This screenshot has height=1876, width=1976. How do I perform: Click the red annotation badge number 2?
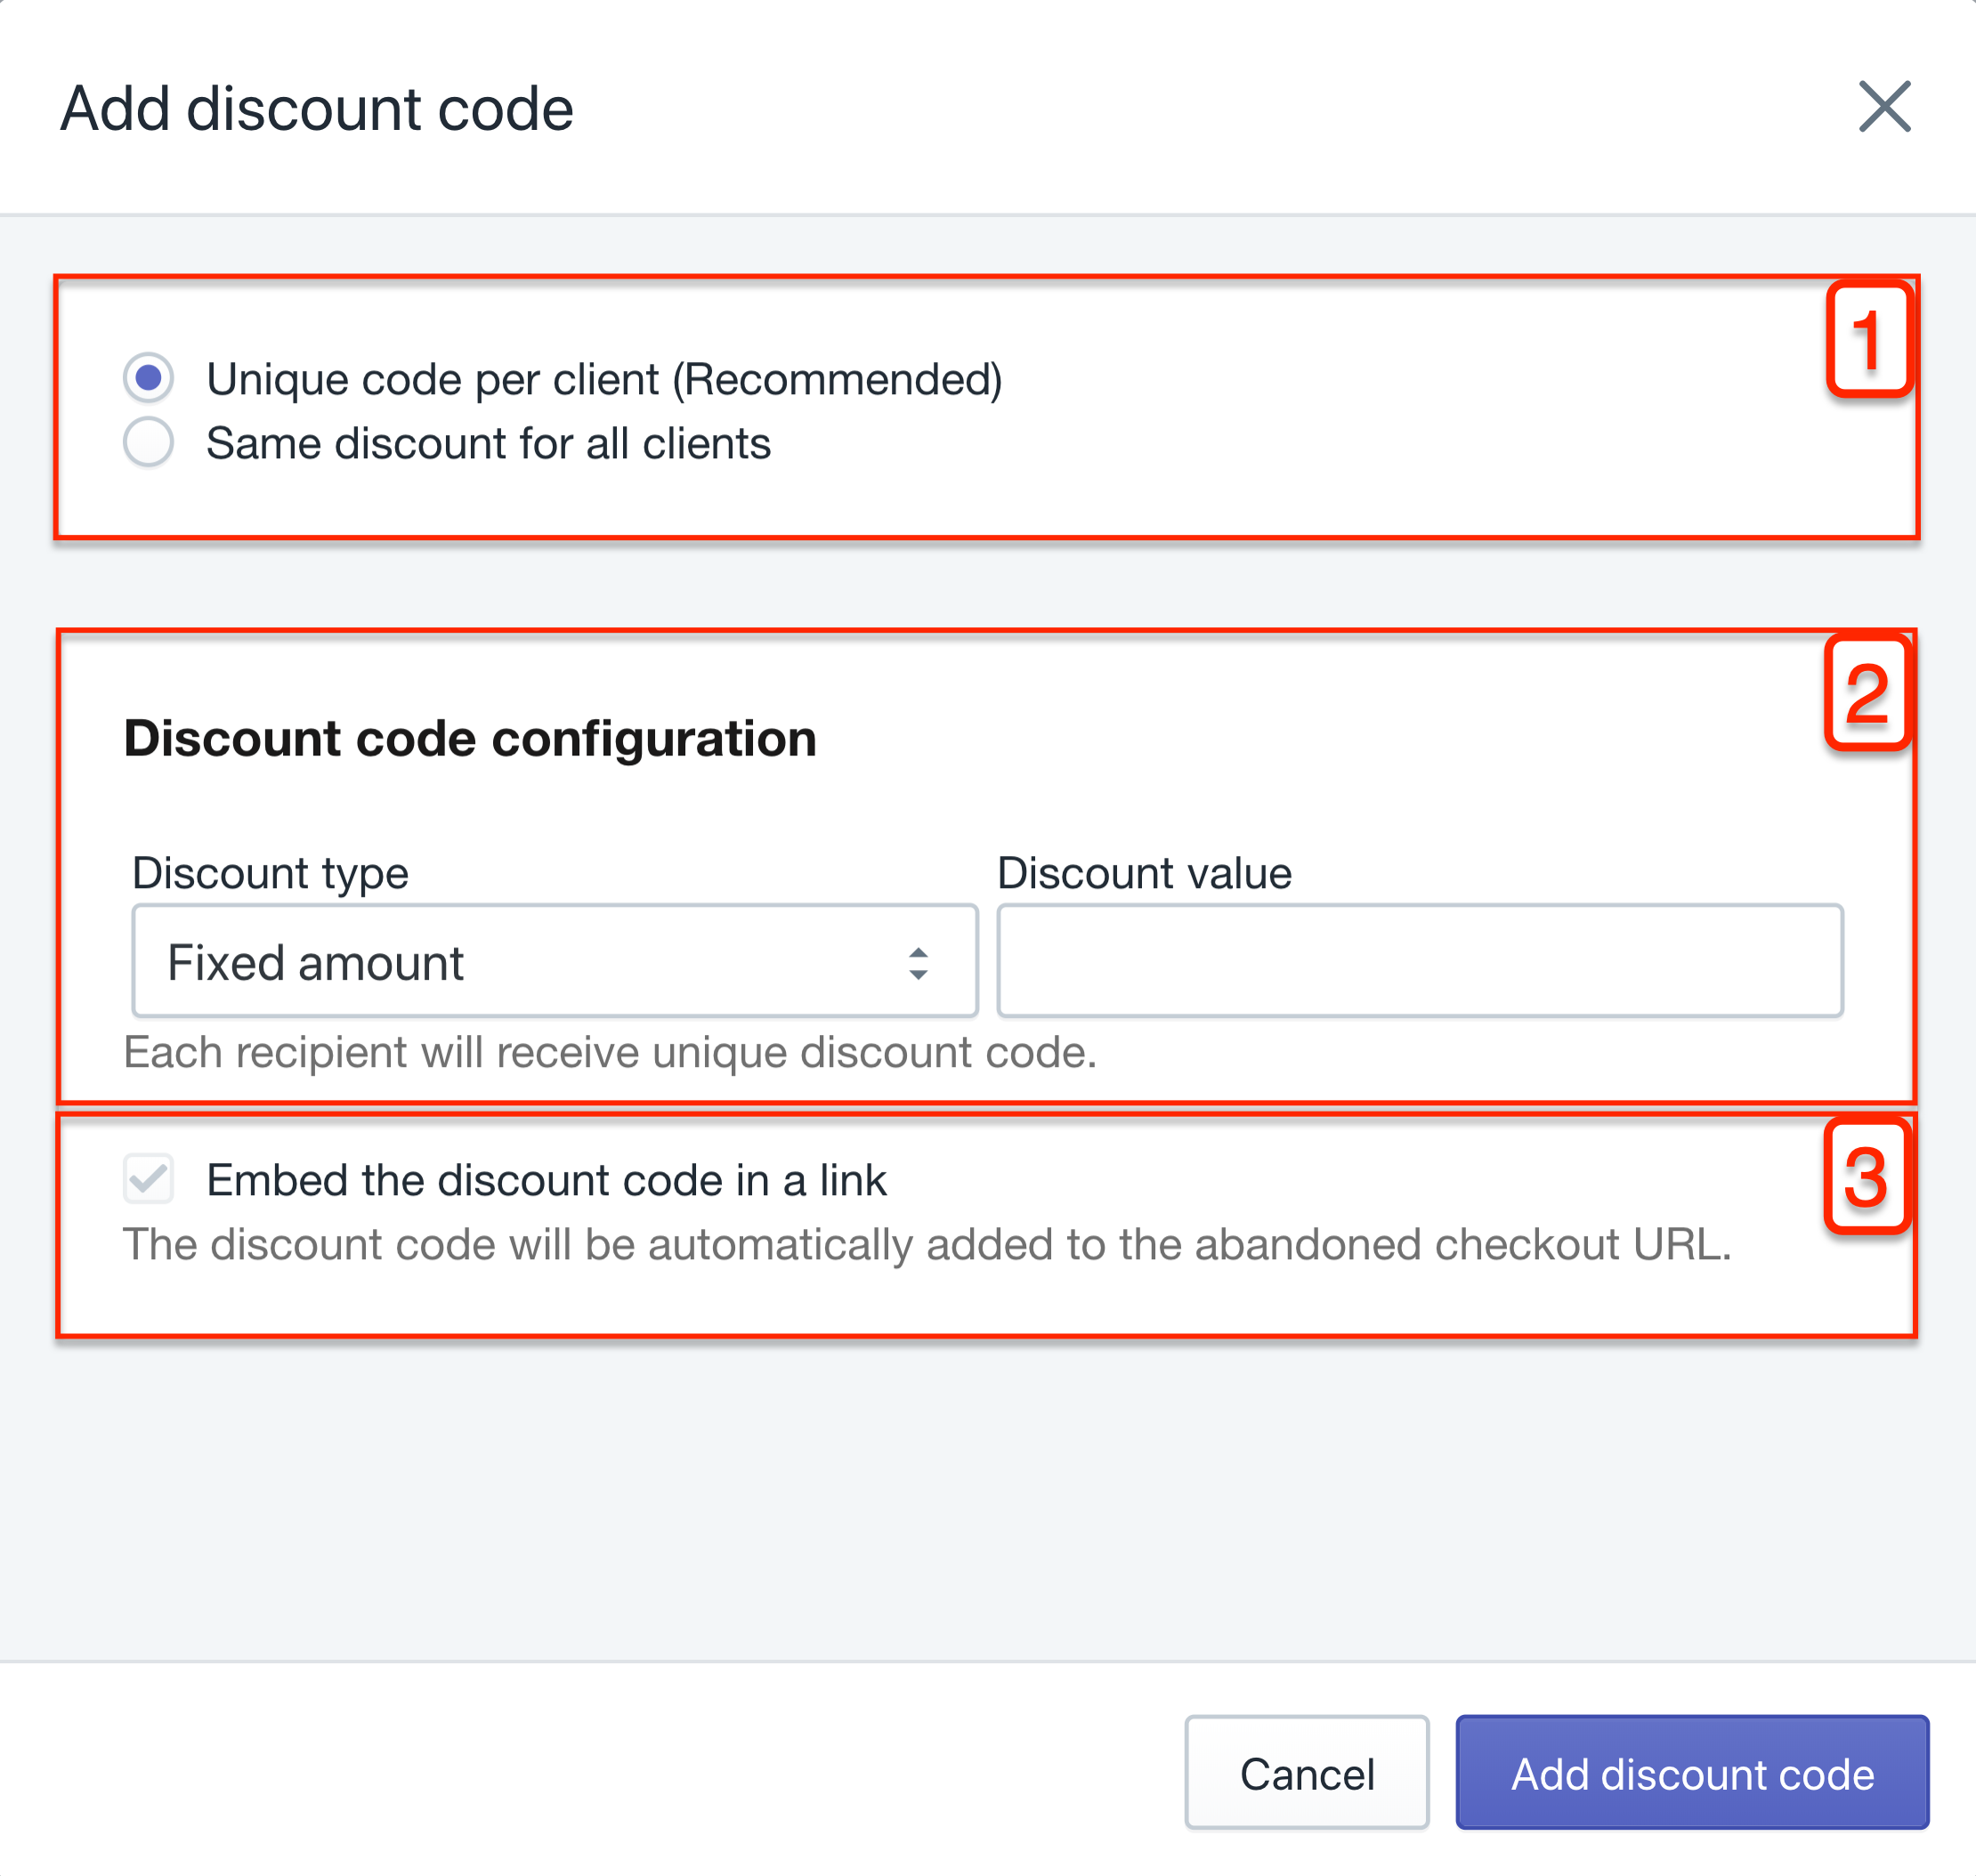[x=1866, y=692]
